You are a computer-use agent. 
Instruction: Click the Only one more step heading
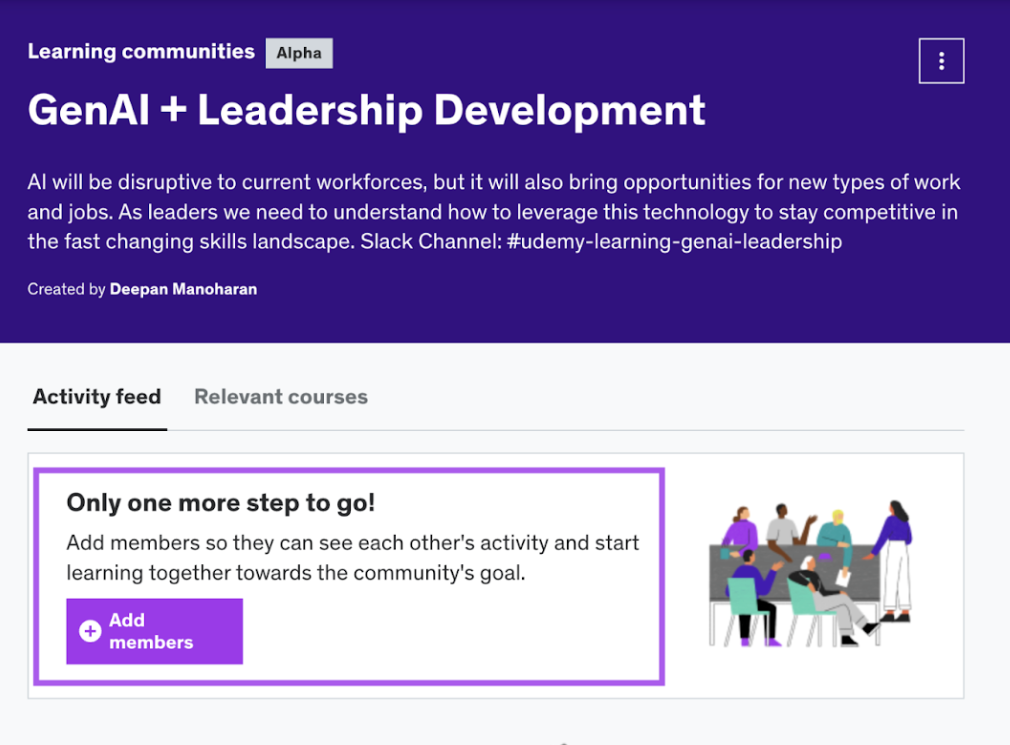(x=220, y=502)
